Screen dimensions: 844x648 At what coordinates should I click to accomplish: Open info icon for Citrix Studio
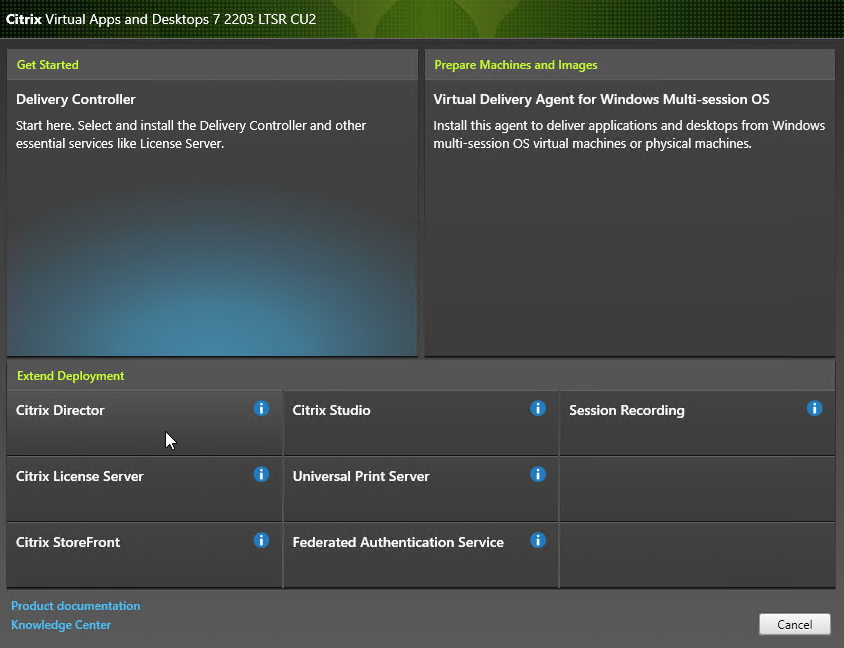pos(538,408)
